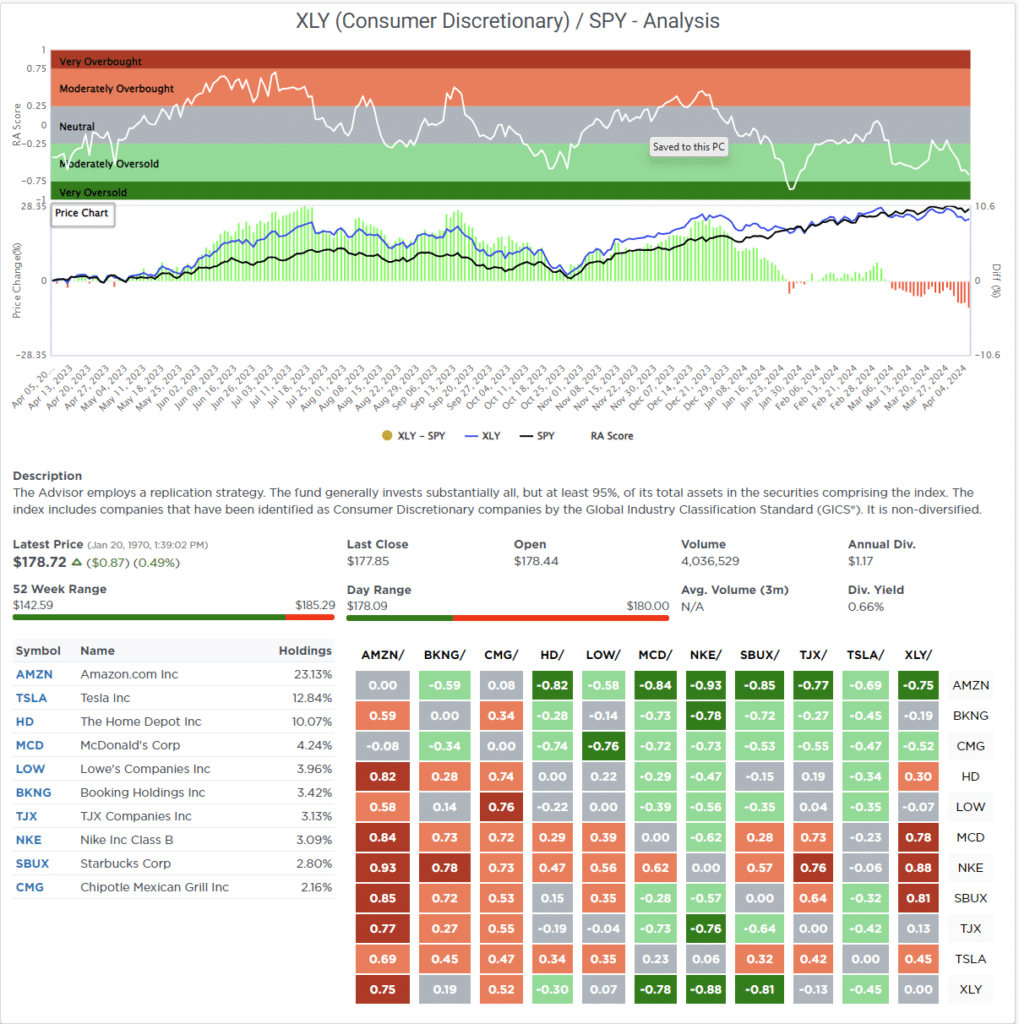Viewport: 1019px width, 1024px height.
Task: Click the gold XLY – SPY legend dot
Action: (387, 436)
